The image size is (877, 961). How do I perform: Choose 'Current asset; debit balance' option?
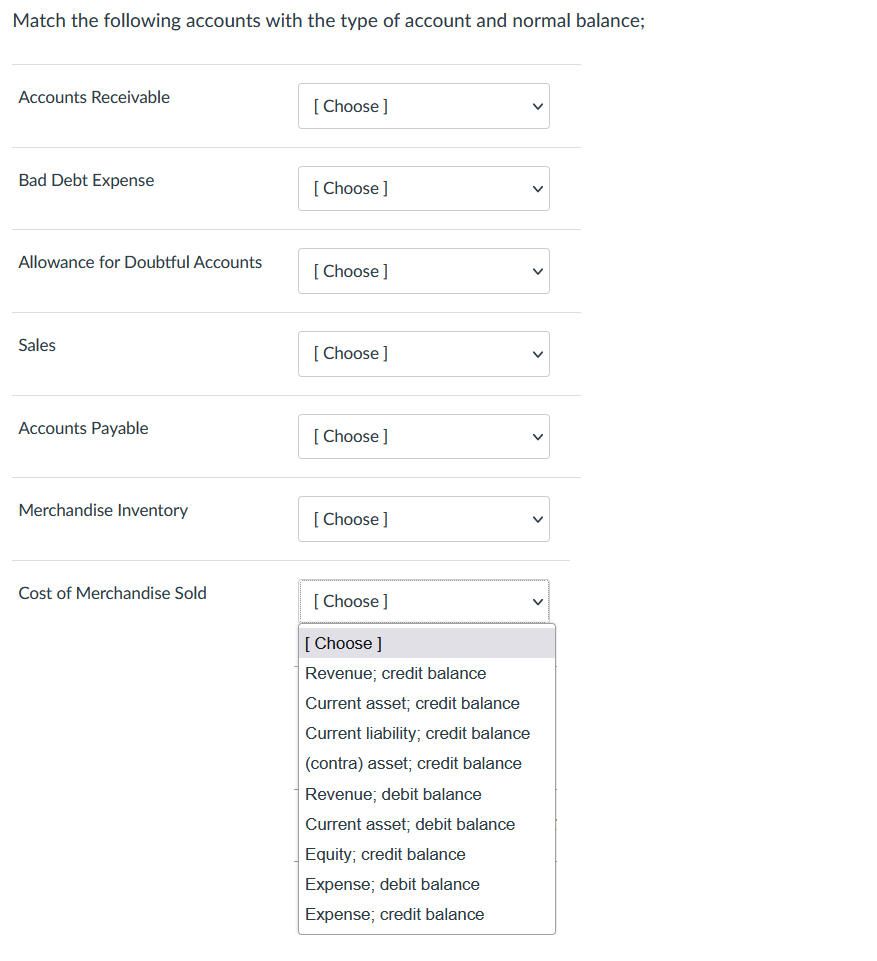[x=410, y=824]
